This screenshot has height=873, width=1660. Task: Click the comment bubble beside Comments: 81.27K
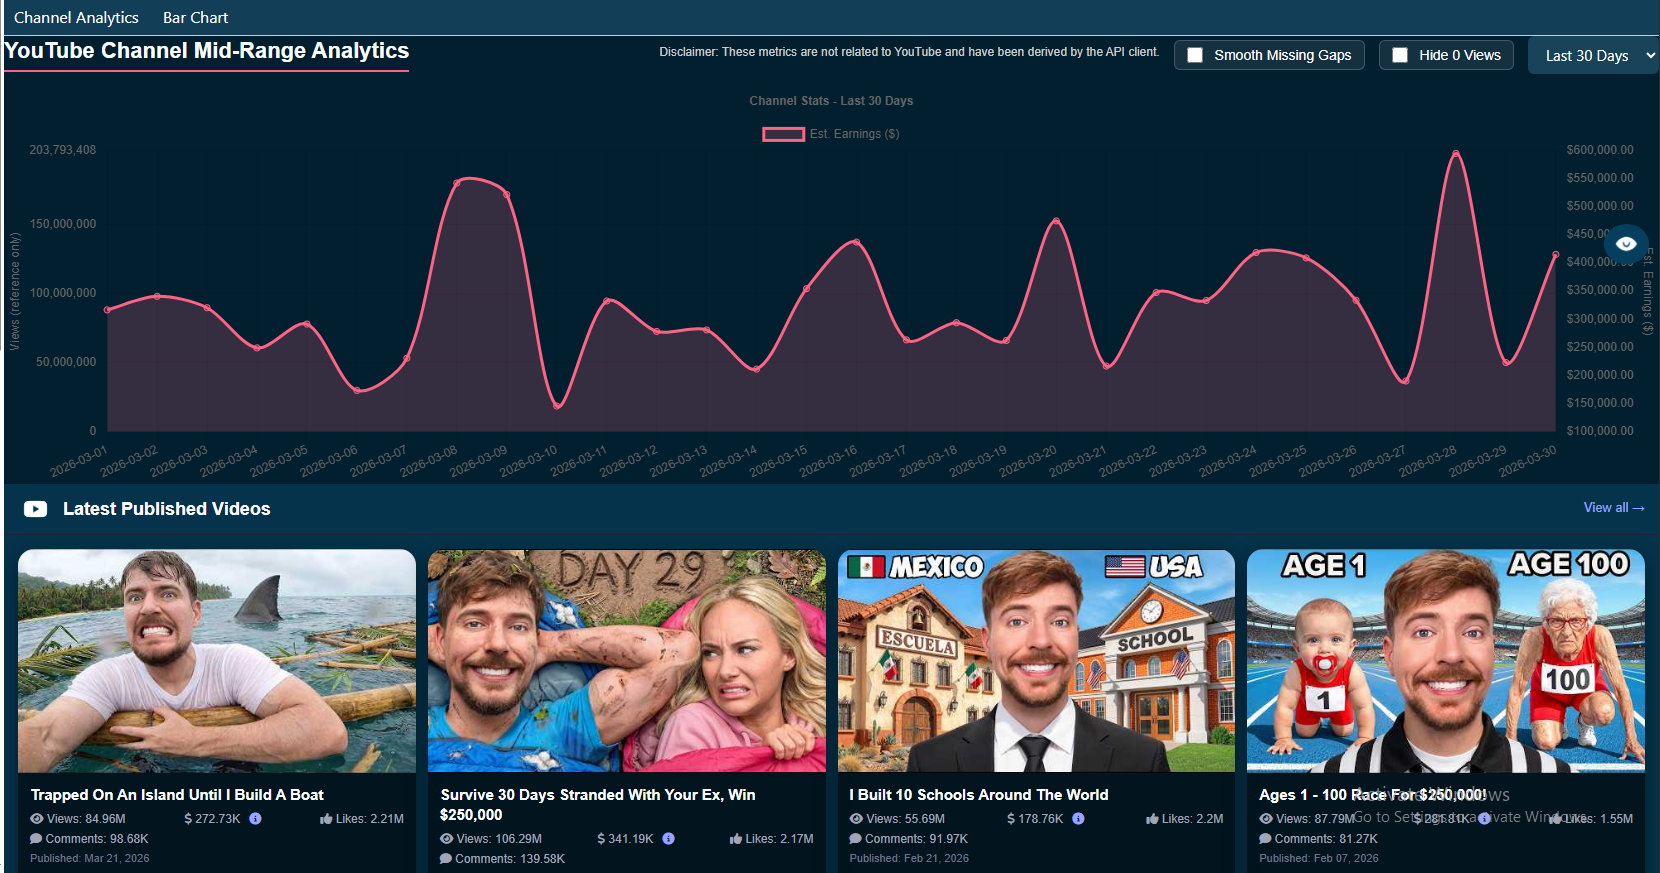click(1265, 839)
